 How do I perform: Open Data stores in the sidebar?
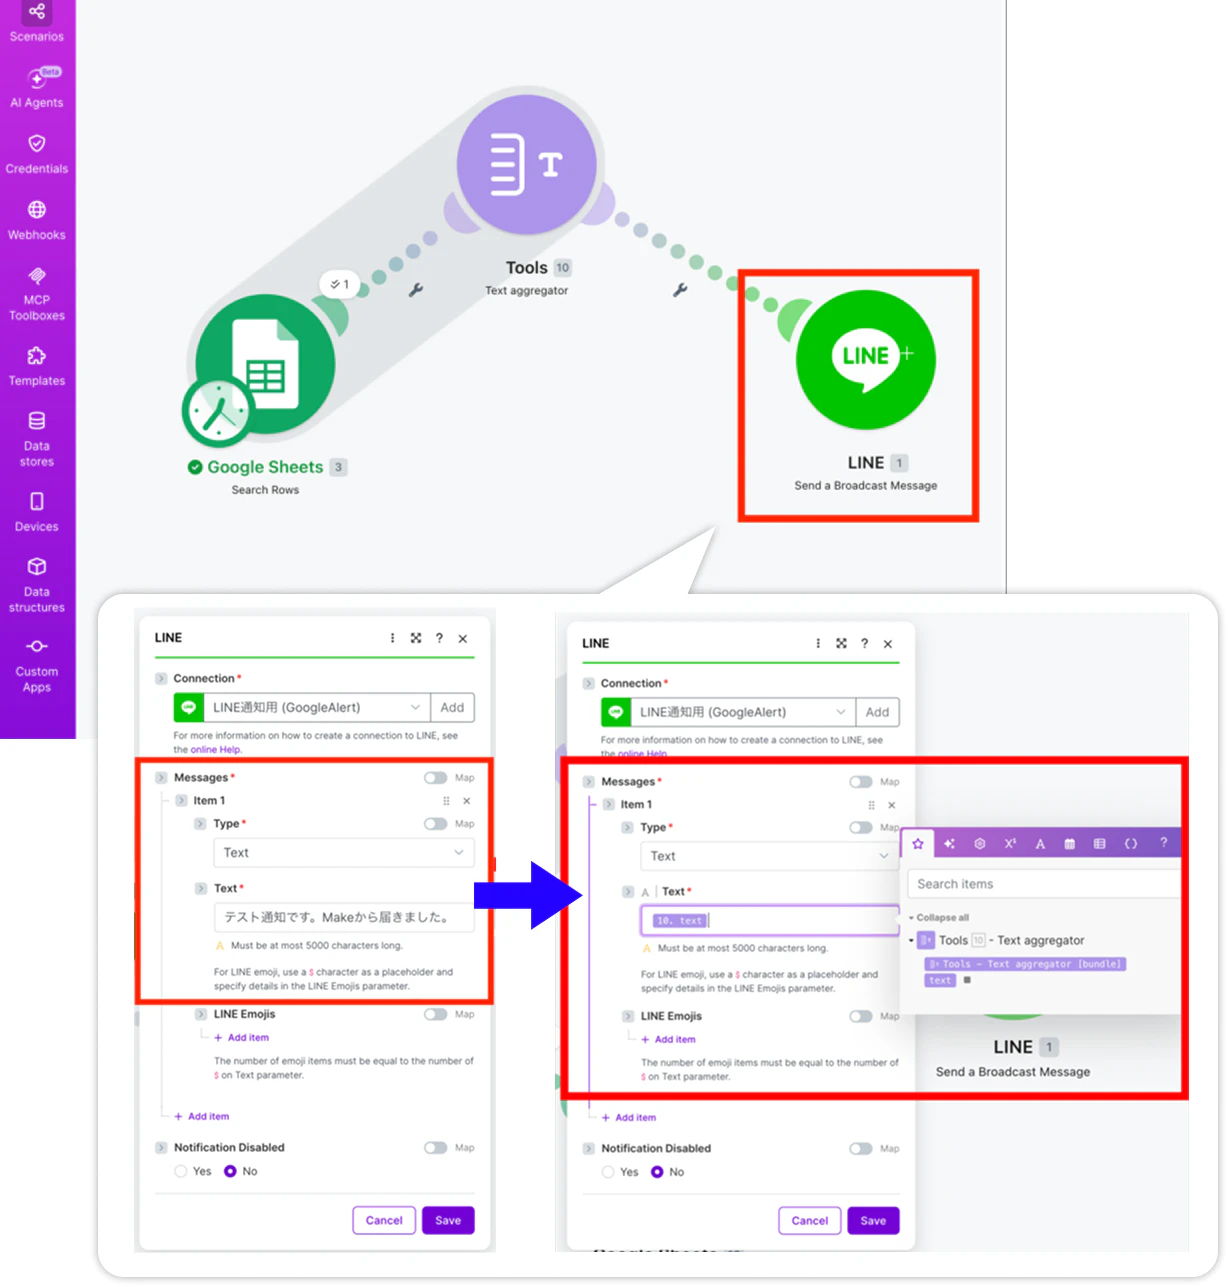37,439
